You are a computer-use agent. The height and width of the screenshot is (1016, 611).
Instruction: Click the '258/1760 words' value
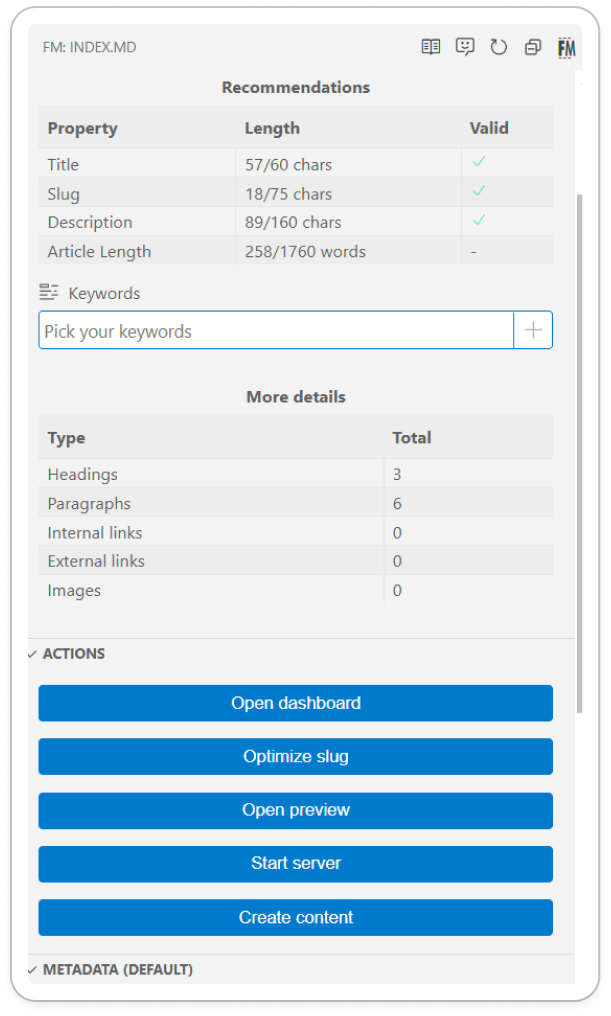tap(305, 251)
